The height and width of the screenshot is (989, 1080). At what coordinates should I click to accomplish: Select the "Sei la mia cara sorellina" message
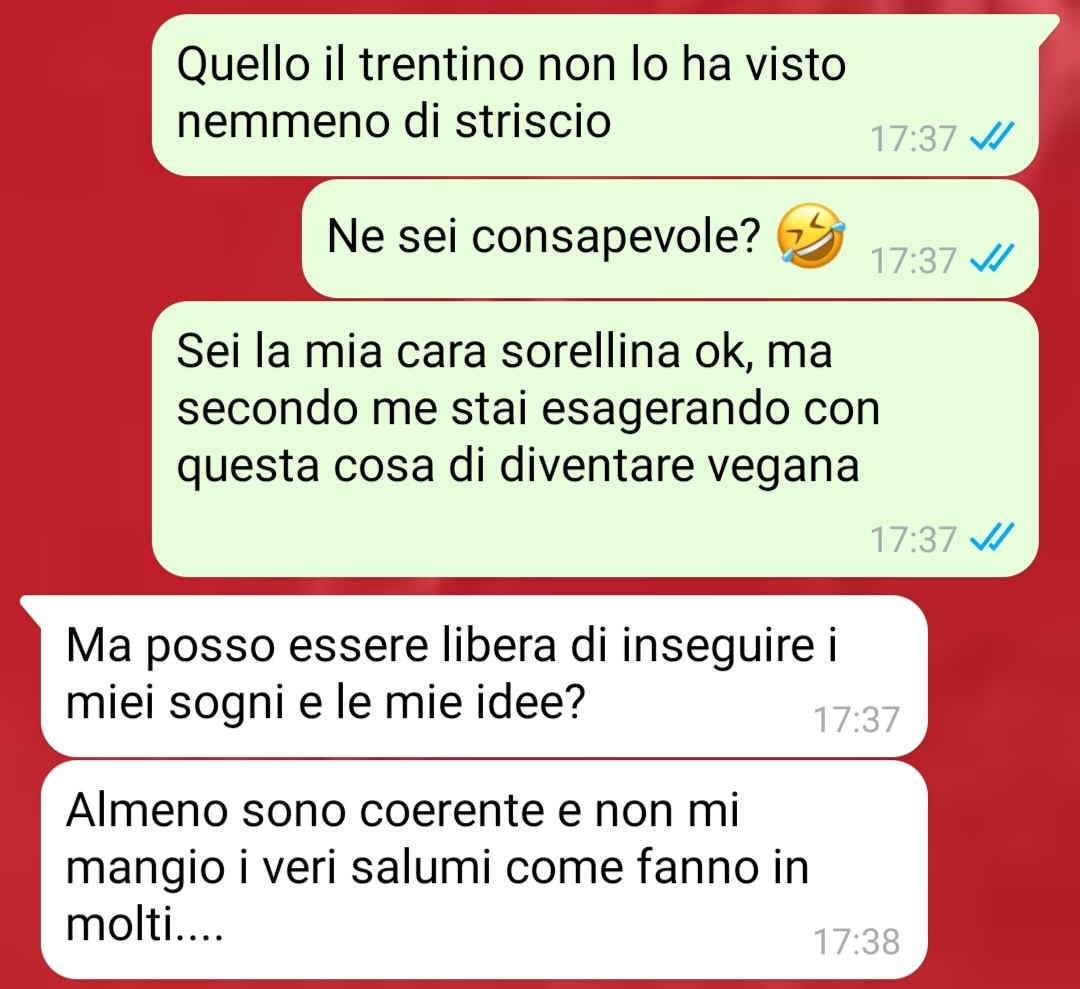tap(595, 439)
